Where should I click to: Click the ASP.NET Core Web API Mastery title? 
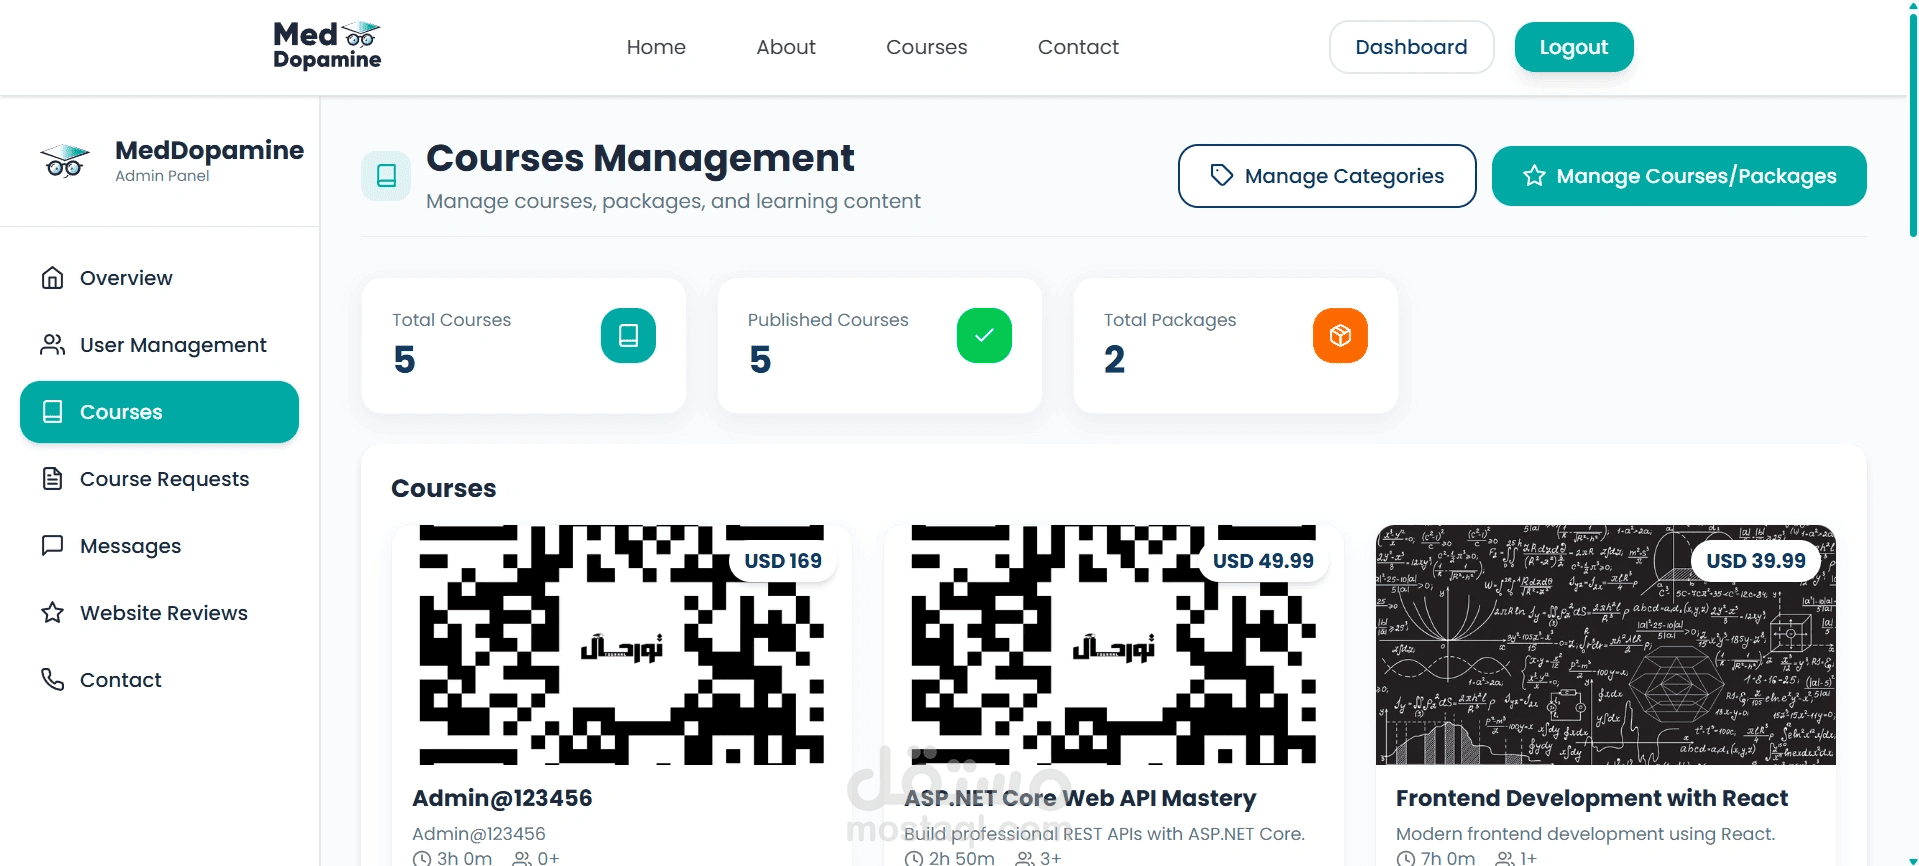point(1080,798)
